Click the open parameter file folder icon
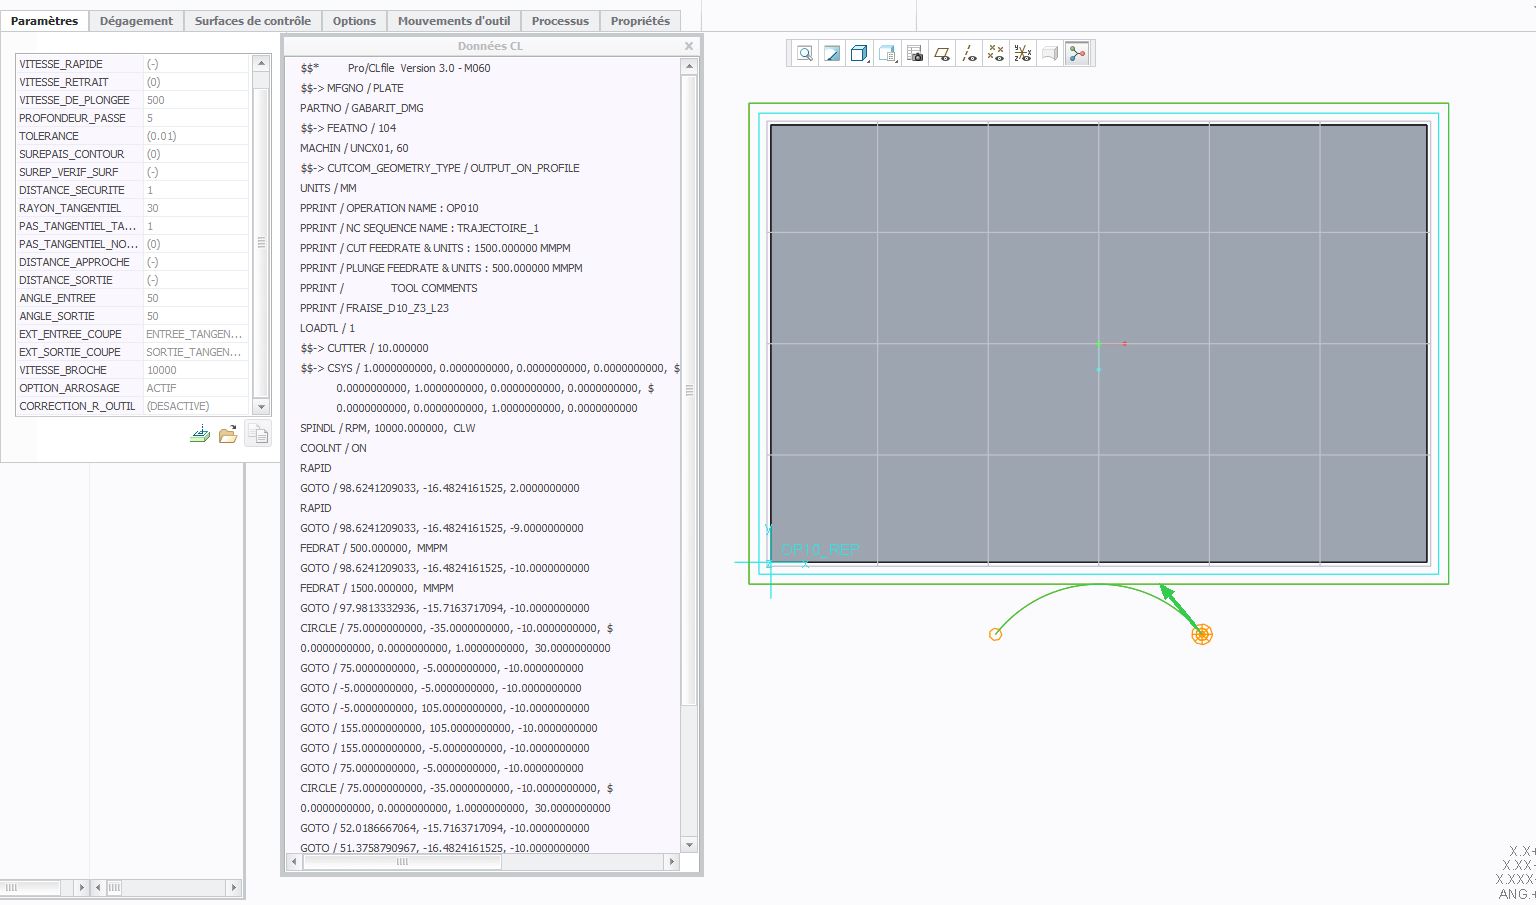The height and width of the screenshot is (905, 1536). (x=228, y=434)
